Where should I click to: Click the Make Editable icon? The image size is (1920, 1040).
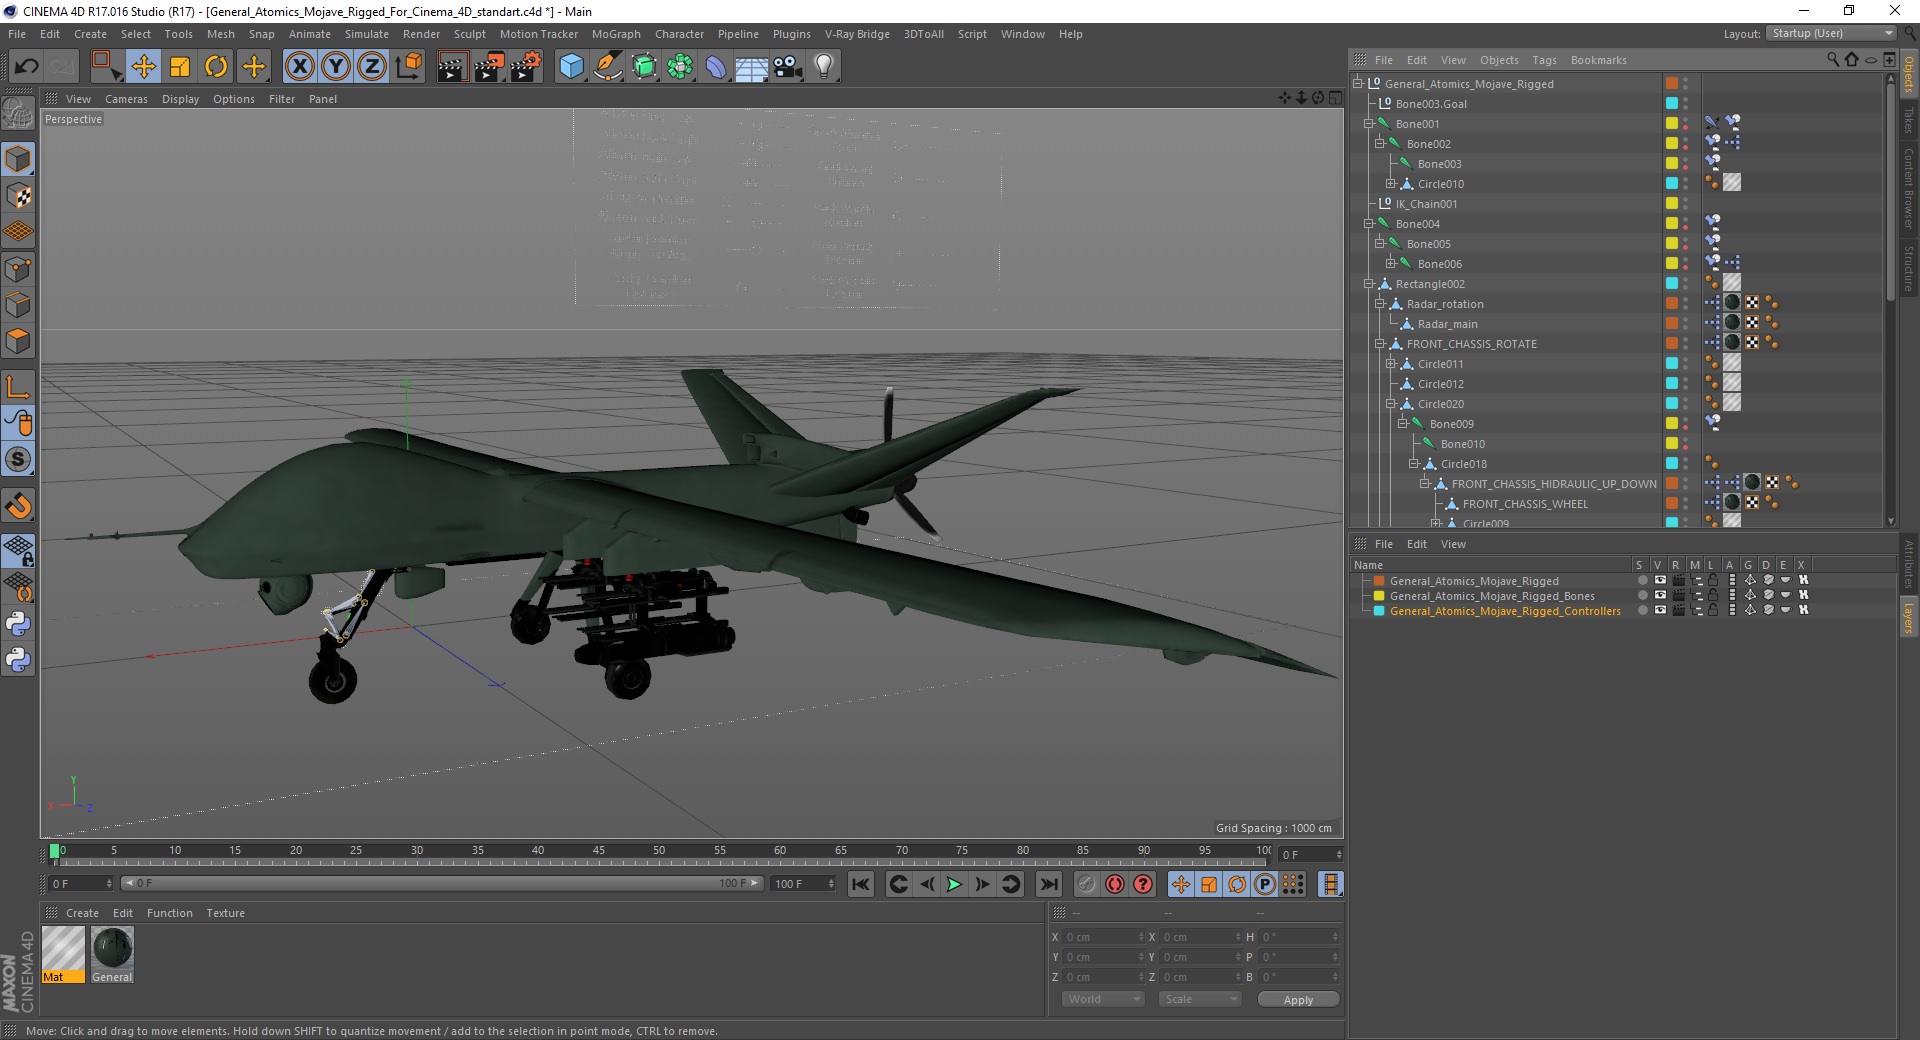[18, 115]
